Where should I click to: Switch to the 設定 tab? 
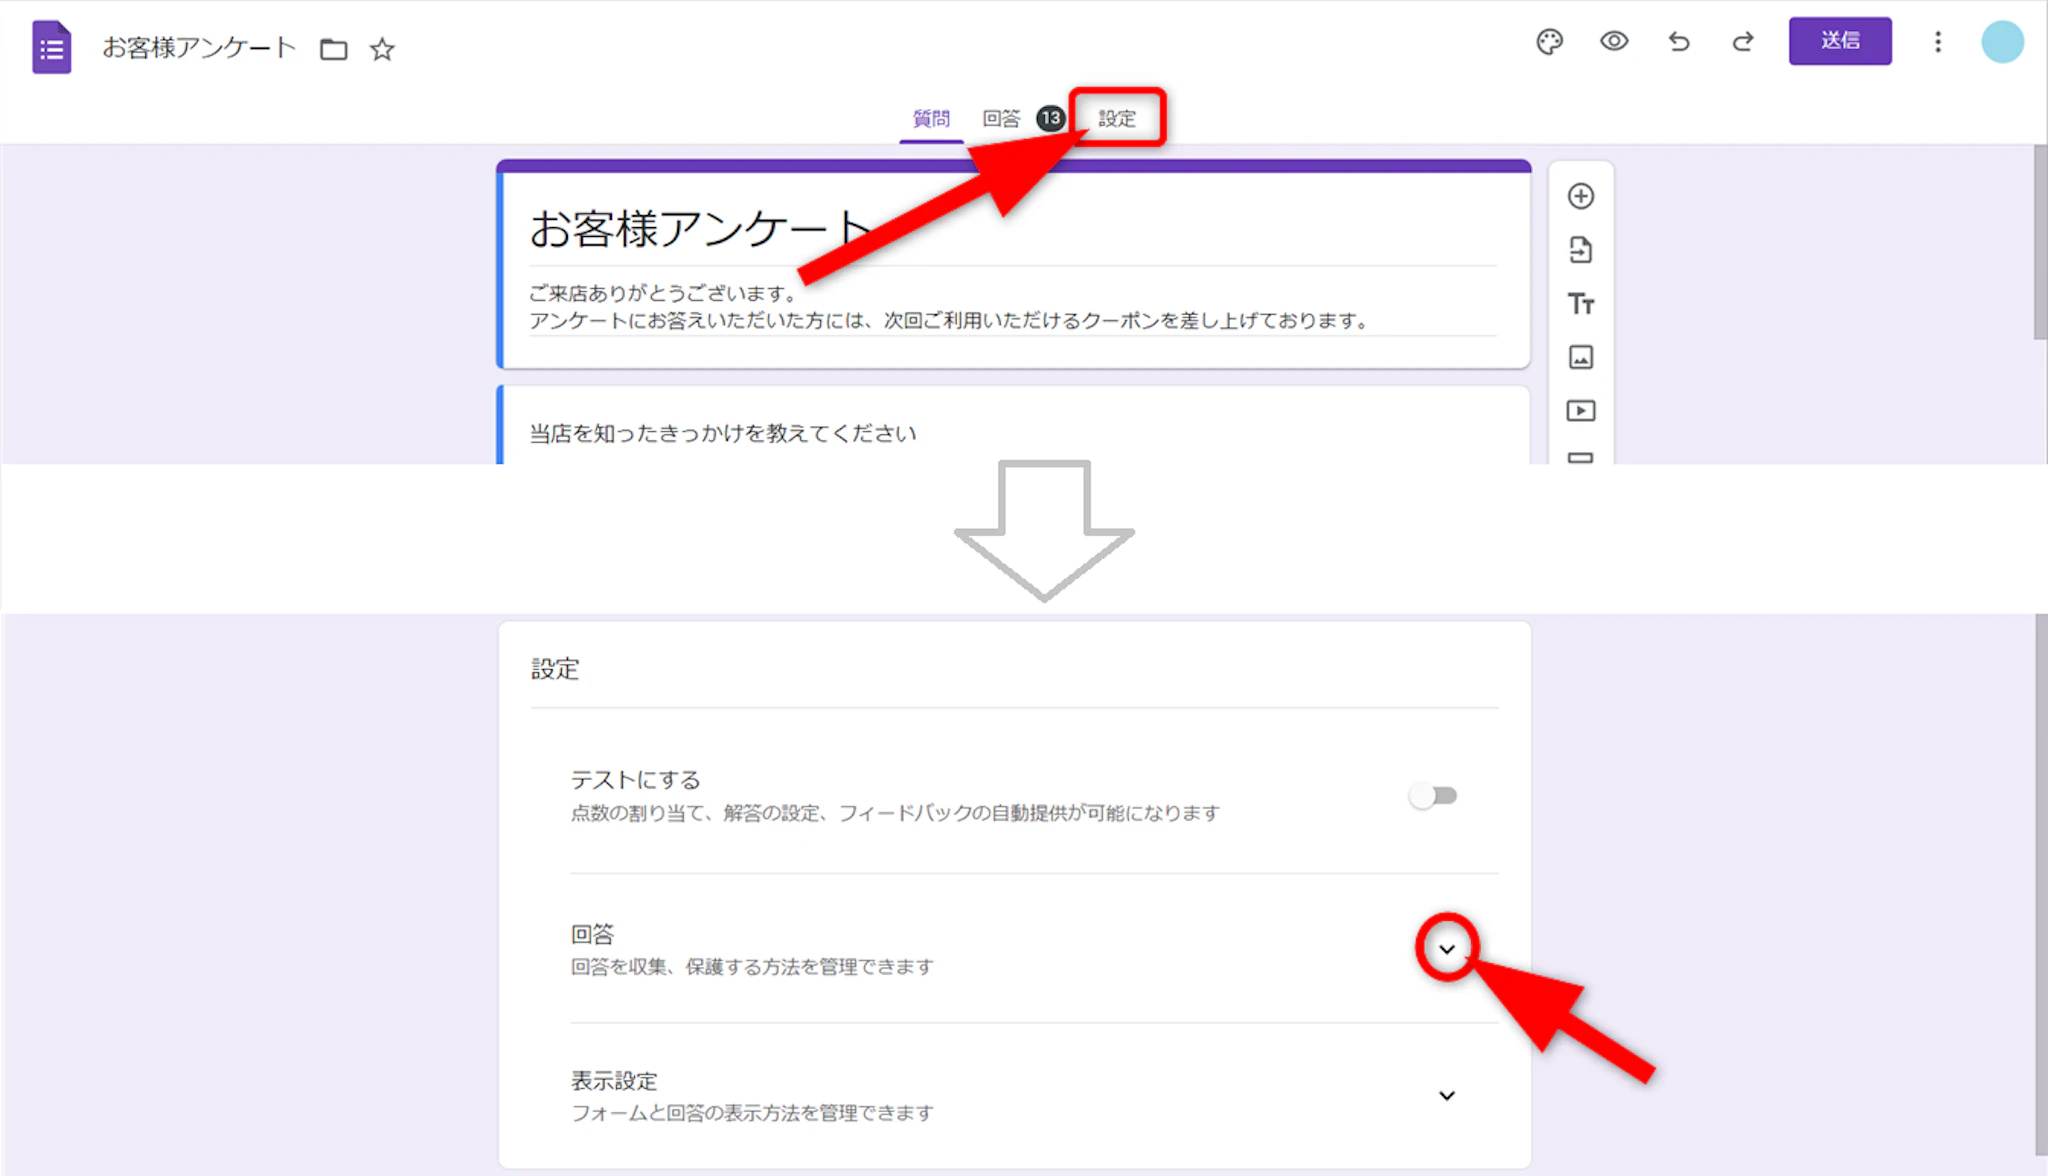coord(1116,119)
